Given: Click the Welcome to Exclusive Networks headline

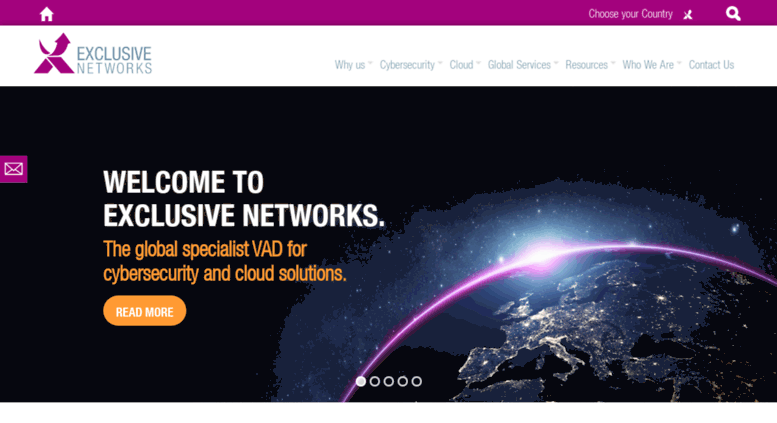Looking at the screenshot, I should [x=244, y=199].
